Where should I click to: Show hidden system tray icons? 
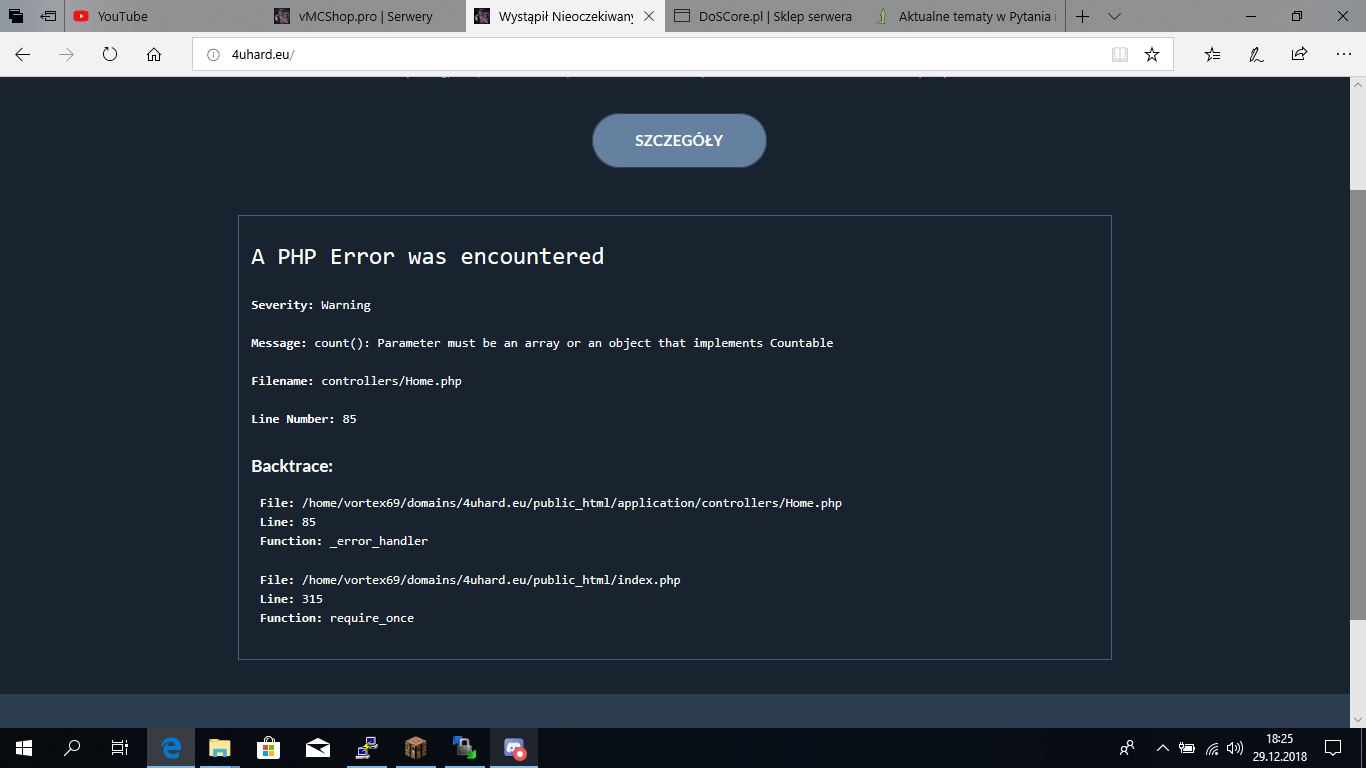1162,748
